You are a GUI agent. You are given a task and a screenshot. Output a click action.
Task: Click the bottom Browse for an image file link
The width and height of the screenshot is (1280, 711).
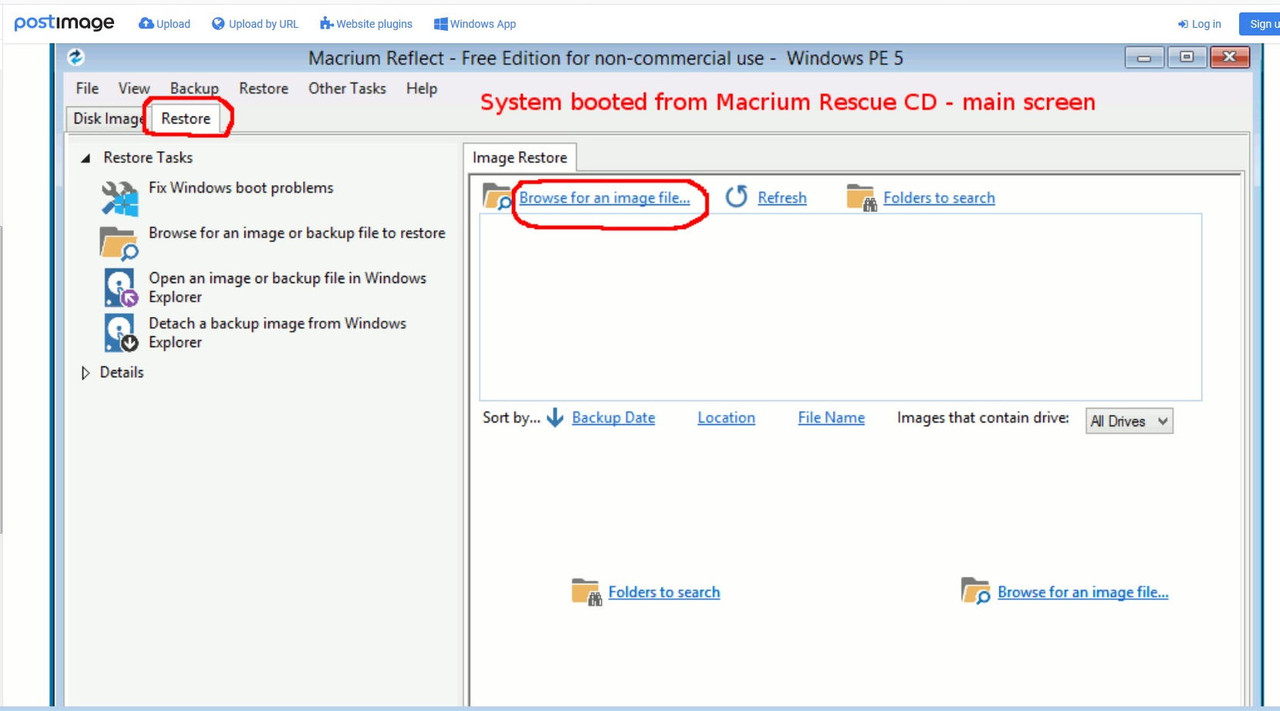[x=1083, y=592]
